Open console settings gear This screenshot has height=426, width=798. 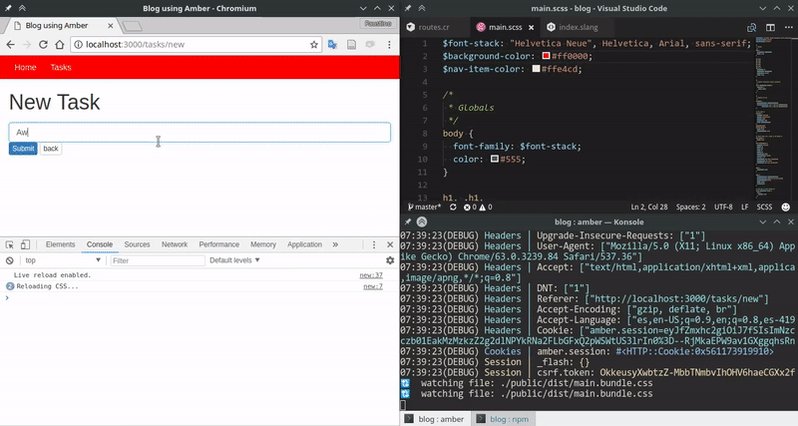(390, 261)
